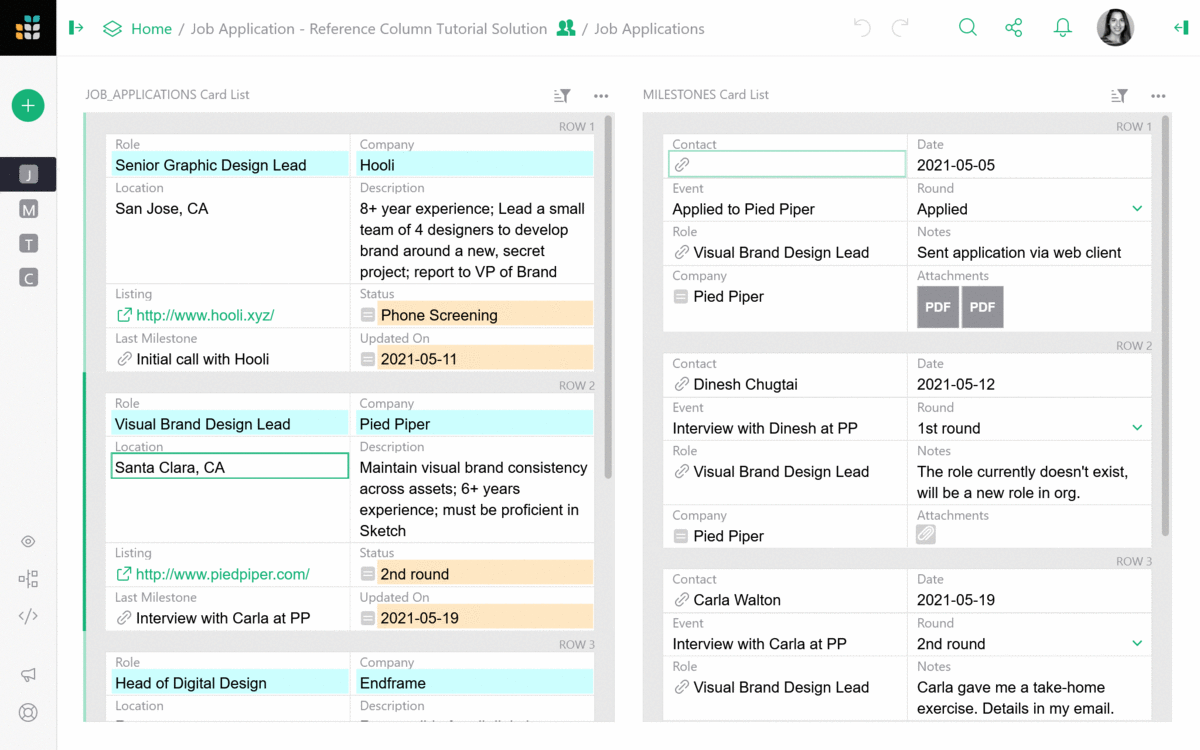Click the search magnifier icon
Image resolution: width=1200 pixels, height=750 pixels.
(x=967, y=28)
